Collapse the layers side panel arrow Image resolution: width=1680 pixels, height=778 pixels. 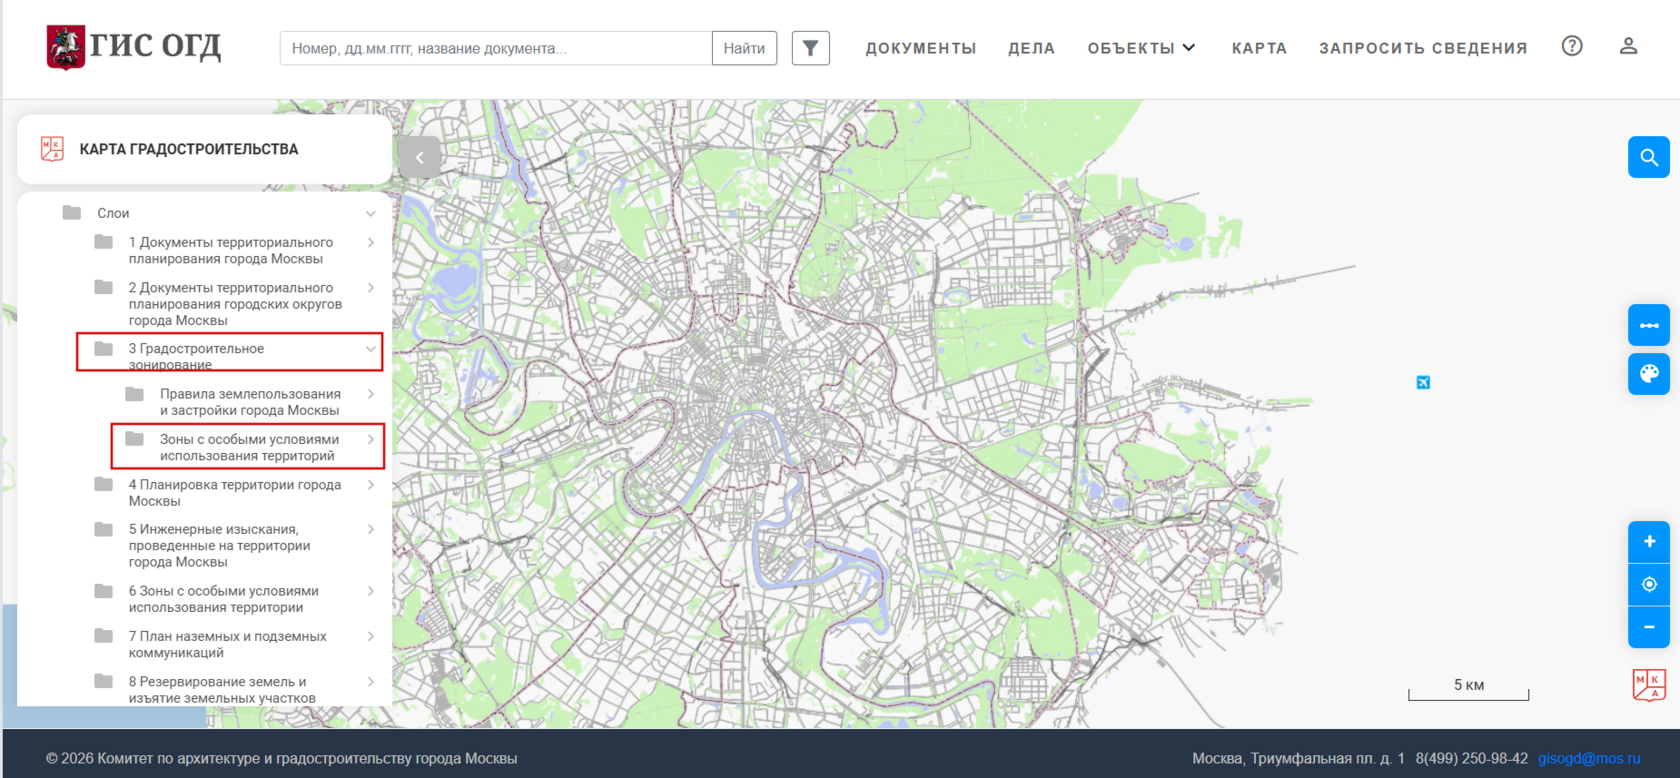(x=420, y=157)
